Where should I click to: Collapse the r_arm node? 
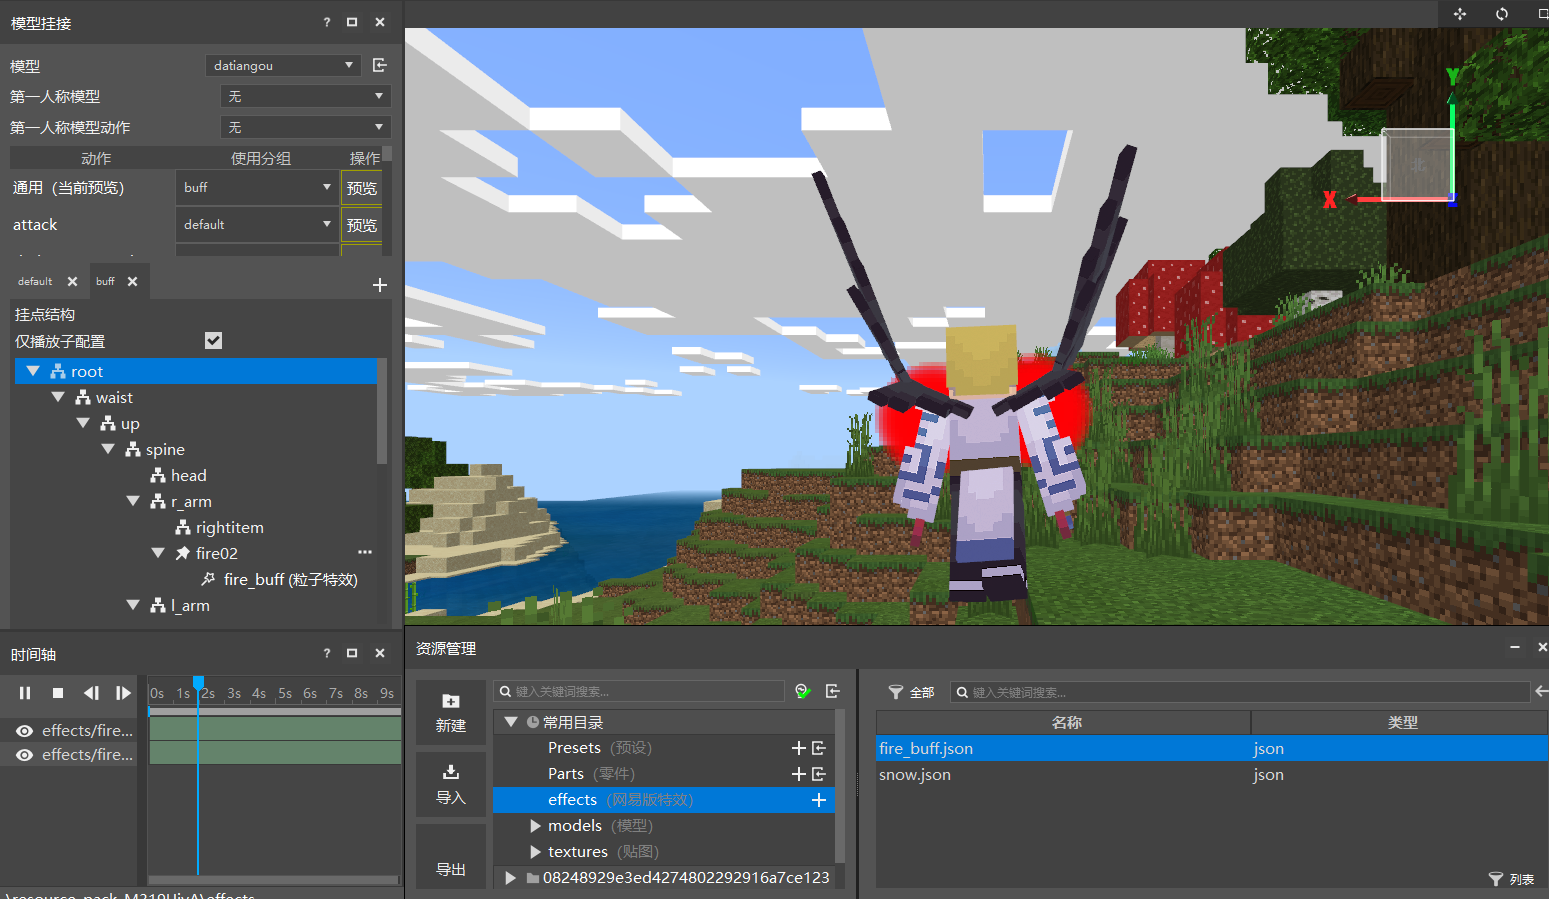point(133,501)
